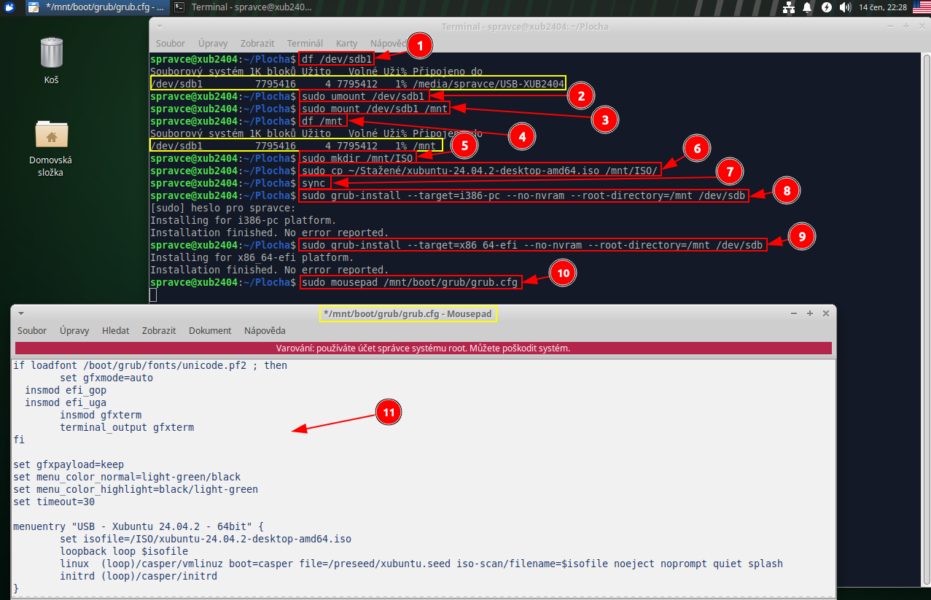Click the 'set menu_color_normal=light-green/black' line

(126, 477)
